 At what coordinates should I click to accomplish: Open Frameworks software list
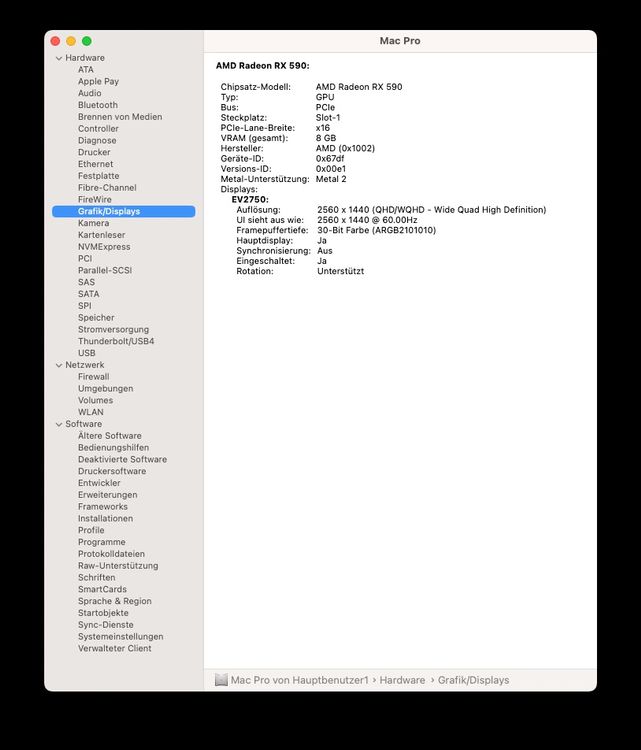click(x=103, y=507)
